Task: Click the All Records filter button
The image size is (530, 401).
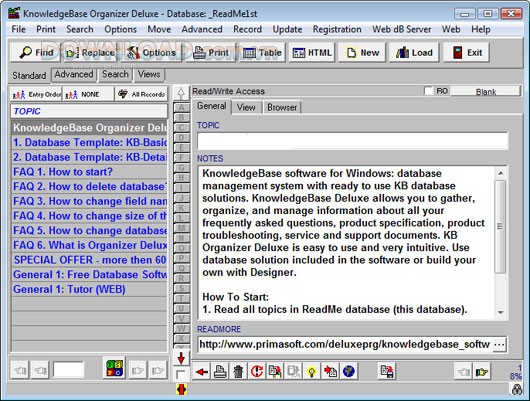Action: [141, 94]
